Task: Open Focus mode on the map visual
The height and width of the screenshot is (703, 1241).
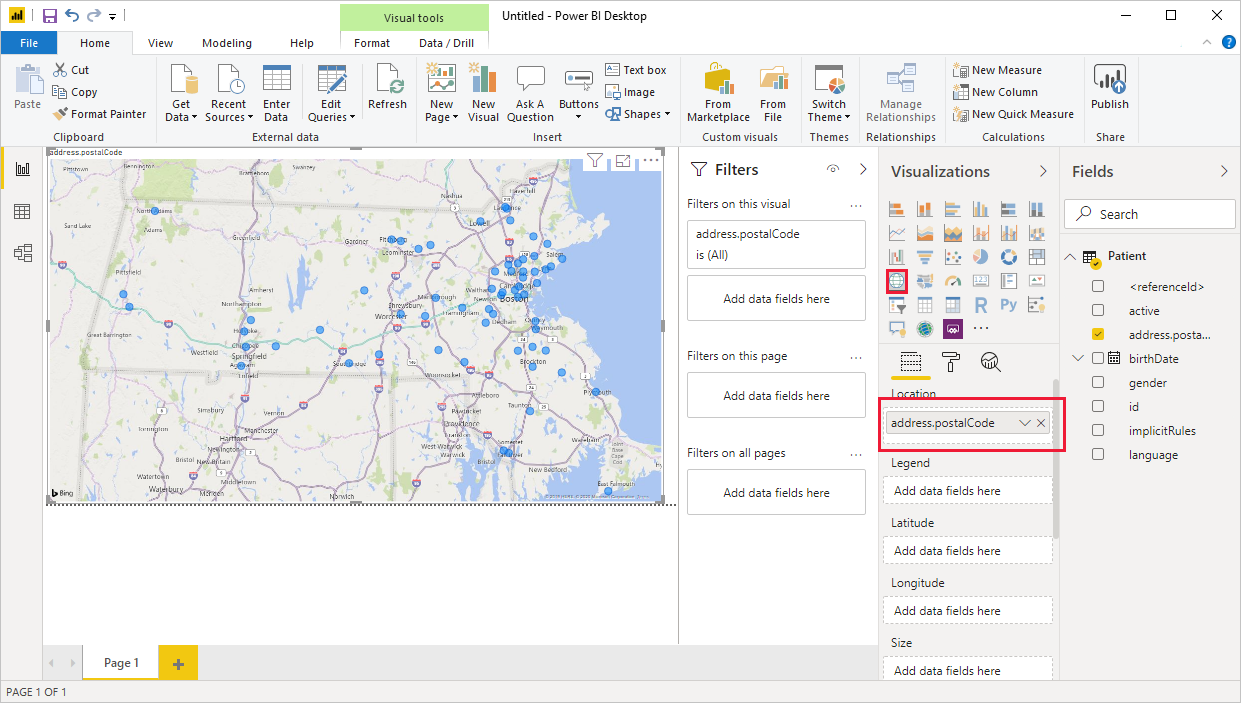Action: pos(623,160)
